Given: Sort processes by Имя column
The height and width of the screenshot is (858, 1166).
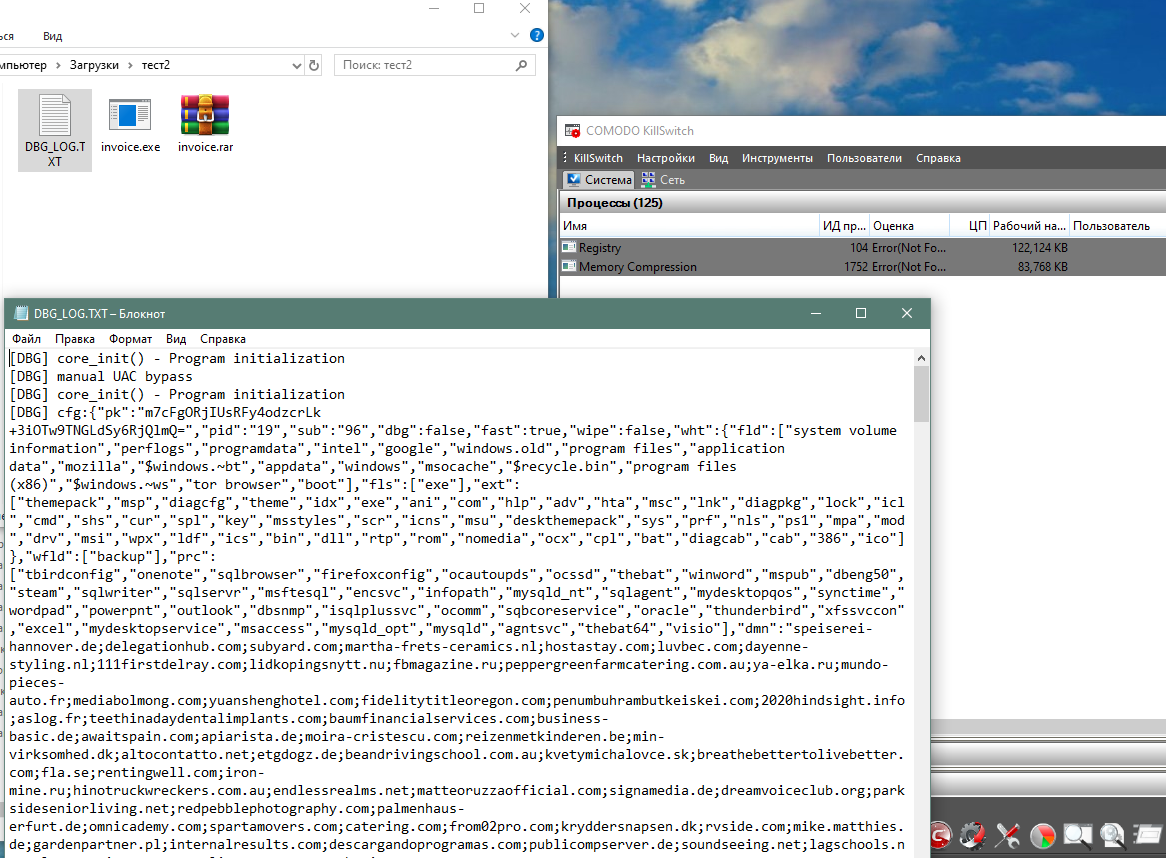Looking at the screenshot, I should [x=689, y=226].
